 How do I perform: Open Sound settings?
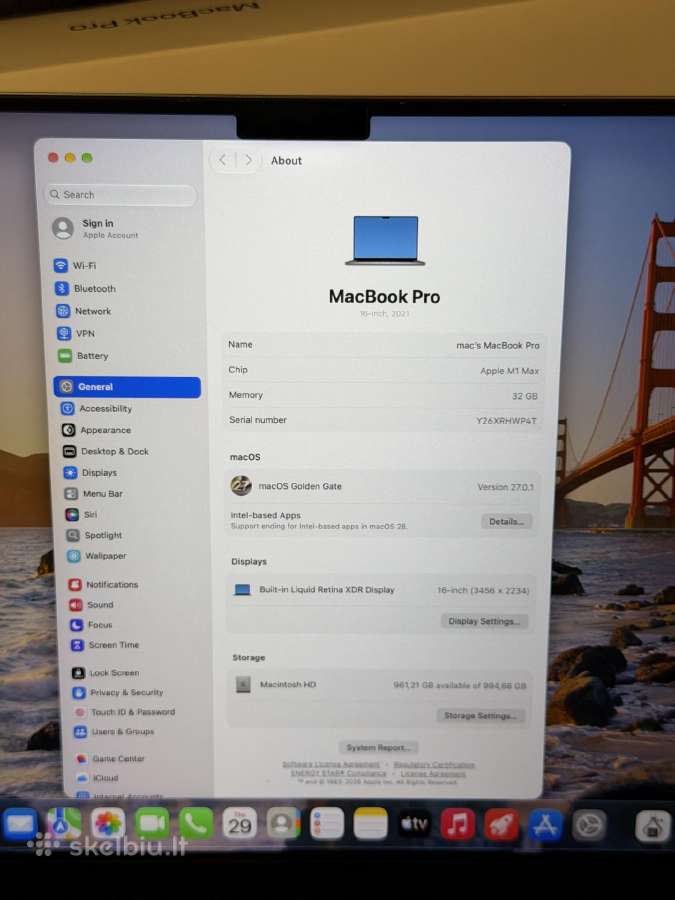point(92,605)
